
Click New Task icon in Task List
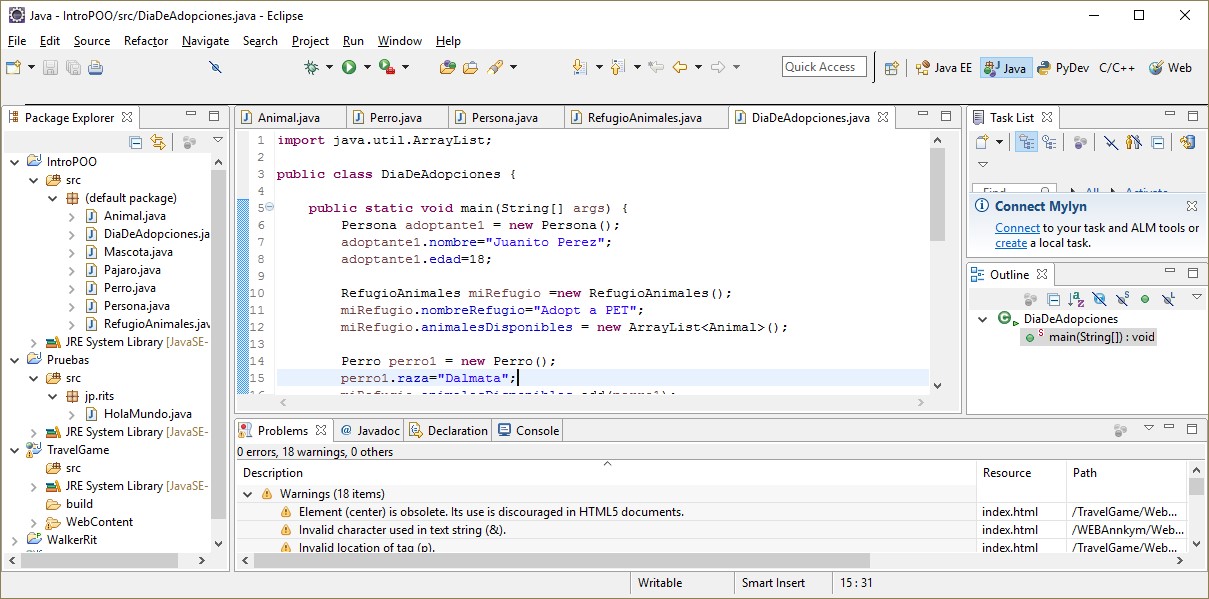pyautogui.click(x=982, y=142)
